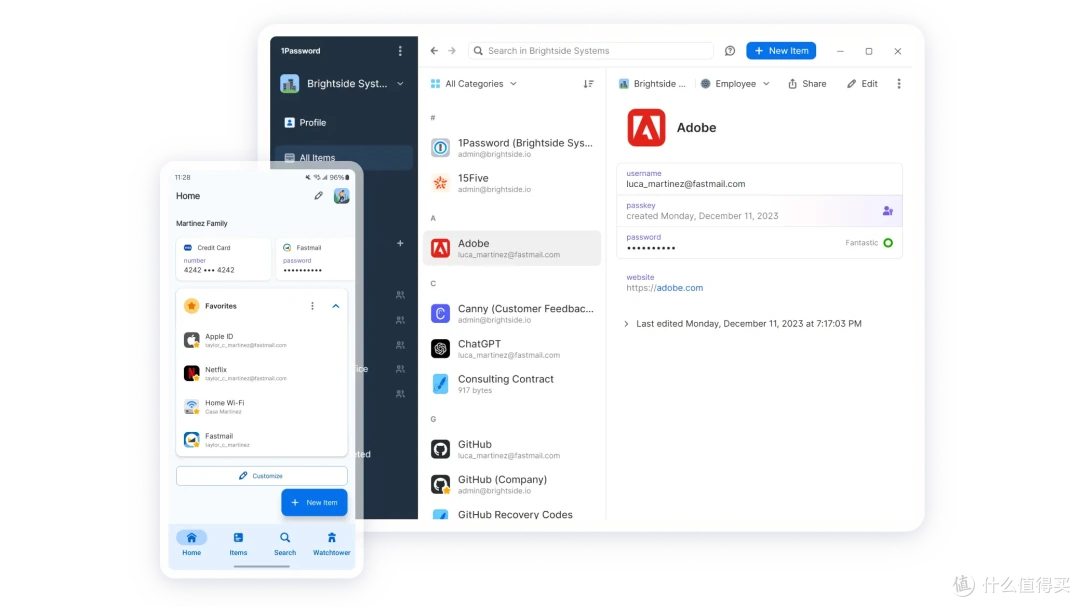
Task: Click the Share button
Action: pyautogui.click(x=807, y=83)
